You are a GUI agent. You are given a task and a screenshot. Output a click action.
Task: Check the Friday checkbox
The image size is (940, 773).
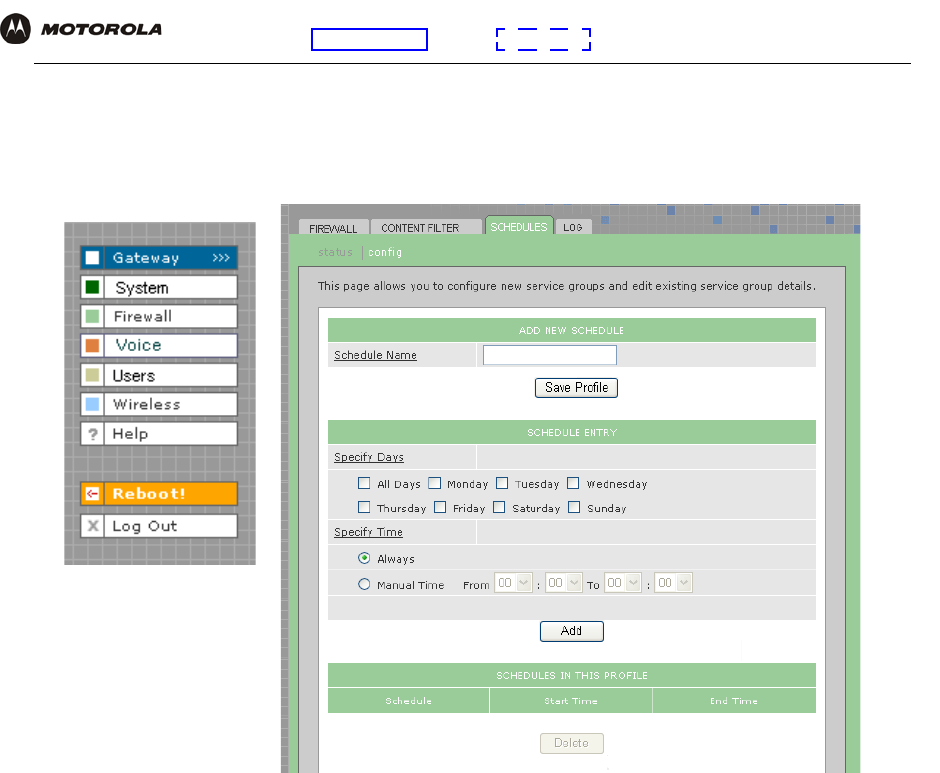[x=440, y=507]
